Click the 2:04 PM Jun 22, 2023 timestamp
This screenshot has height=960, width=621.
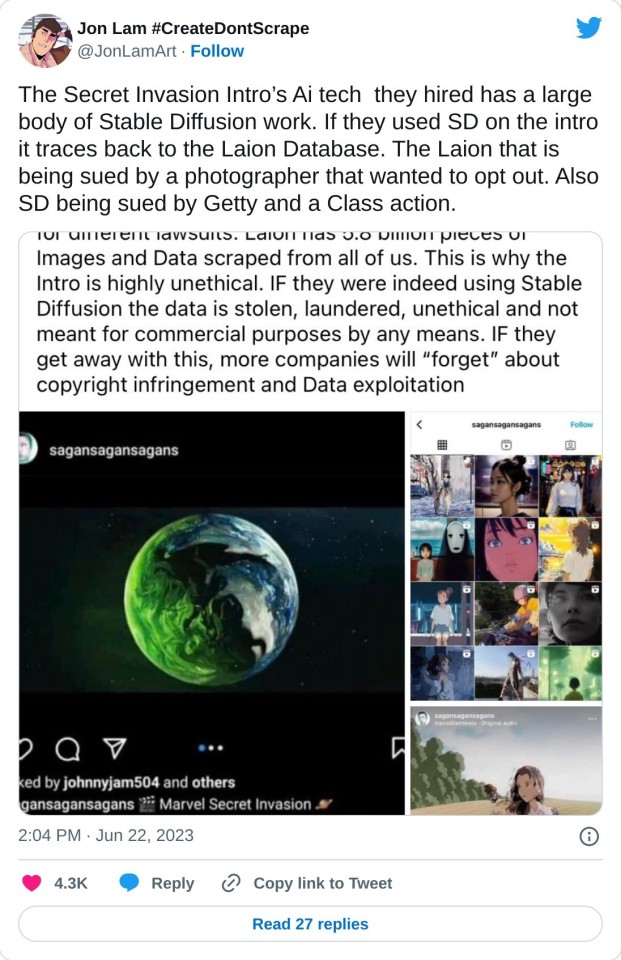(x=106, y=835)
